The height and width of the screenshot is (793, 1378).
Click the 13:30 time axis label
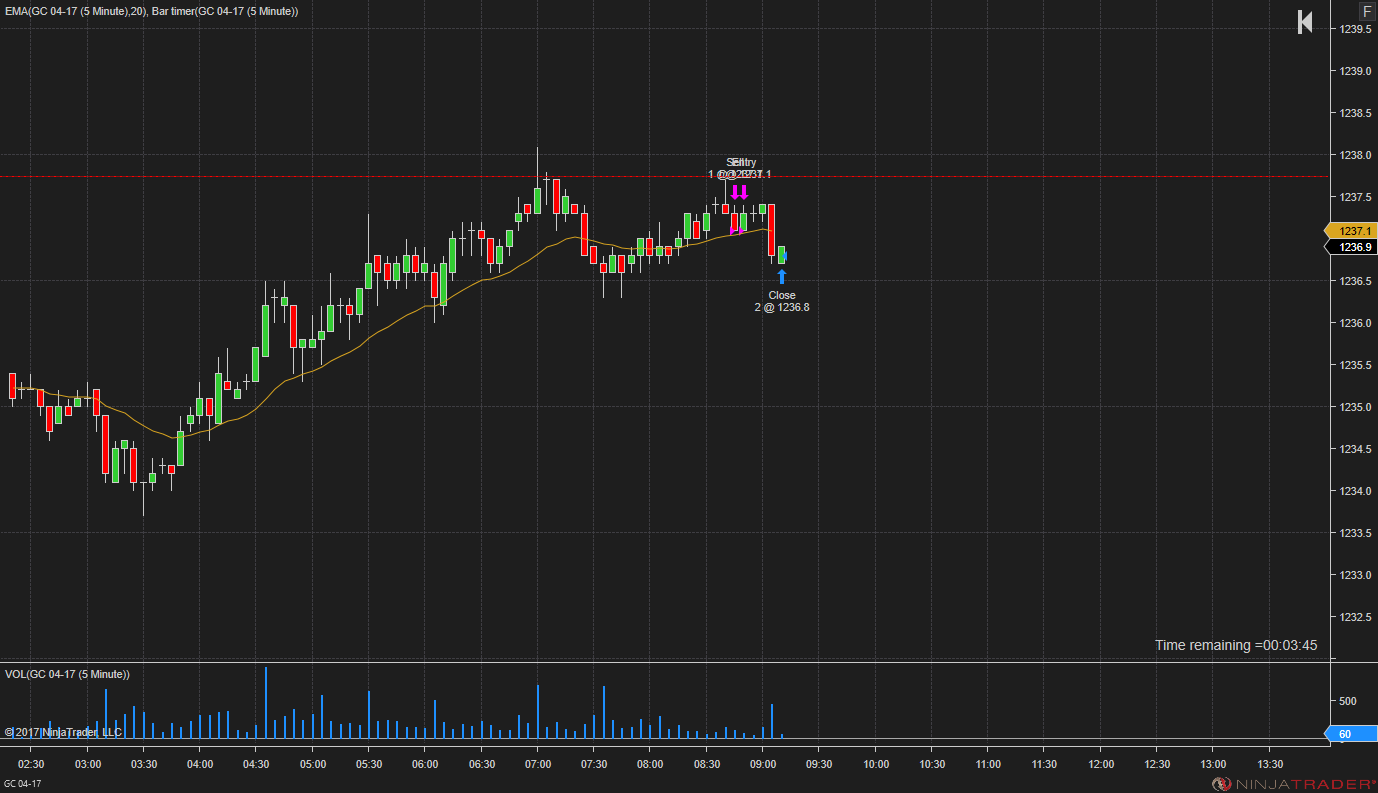(1270, 764)
